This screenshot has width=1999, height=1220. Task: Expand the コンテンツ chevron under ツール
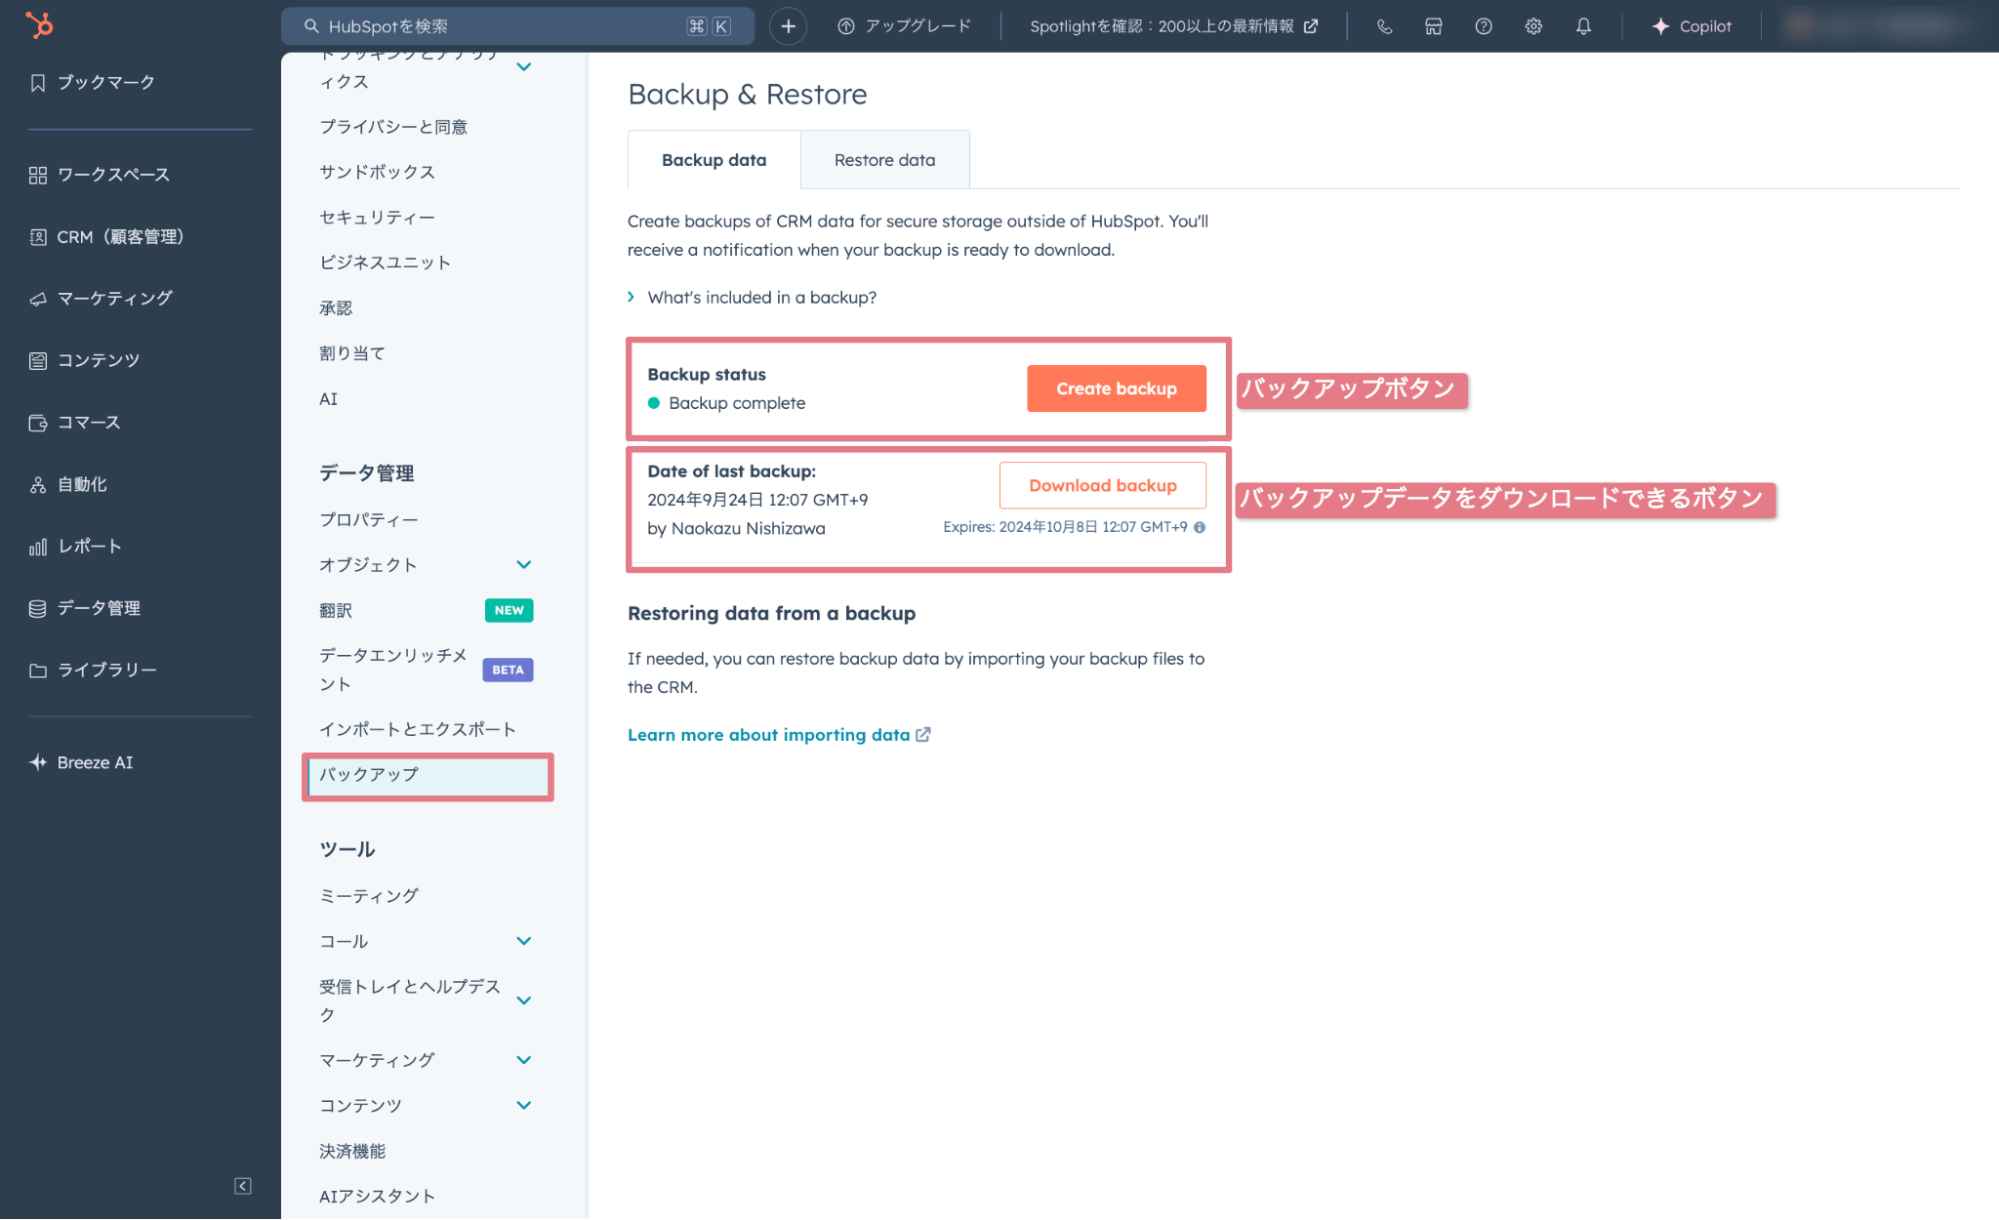(524, 1106)
